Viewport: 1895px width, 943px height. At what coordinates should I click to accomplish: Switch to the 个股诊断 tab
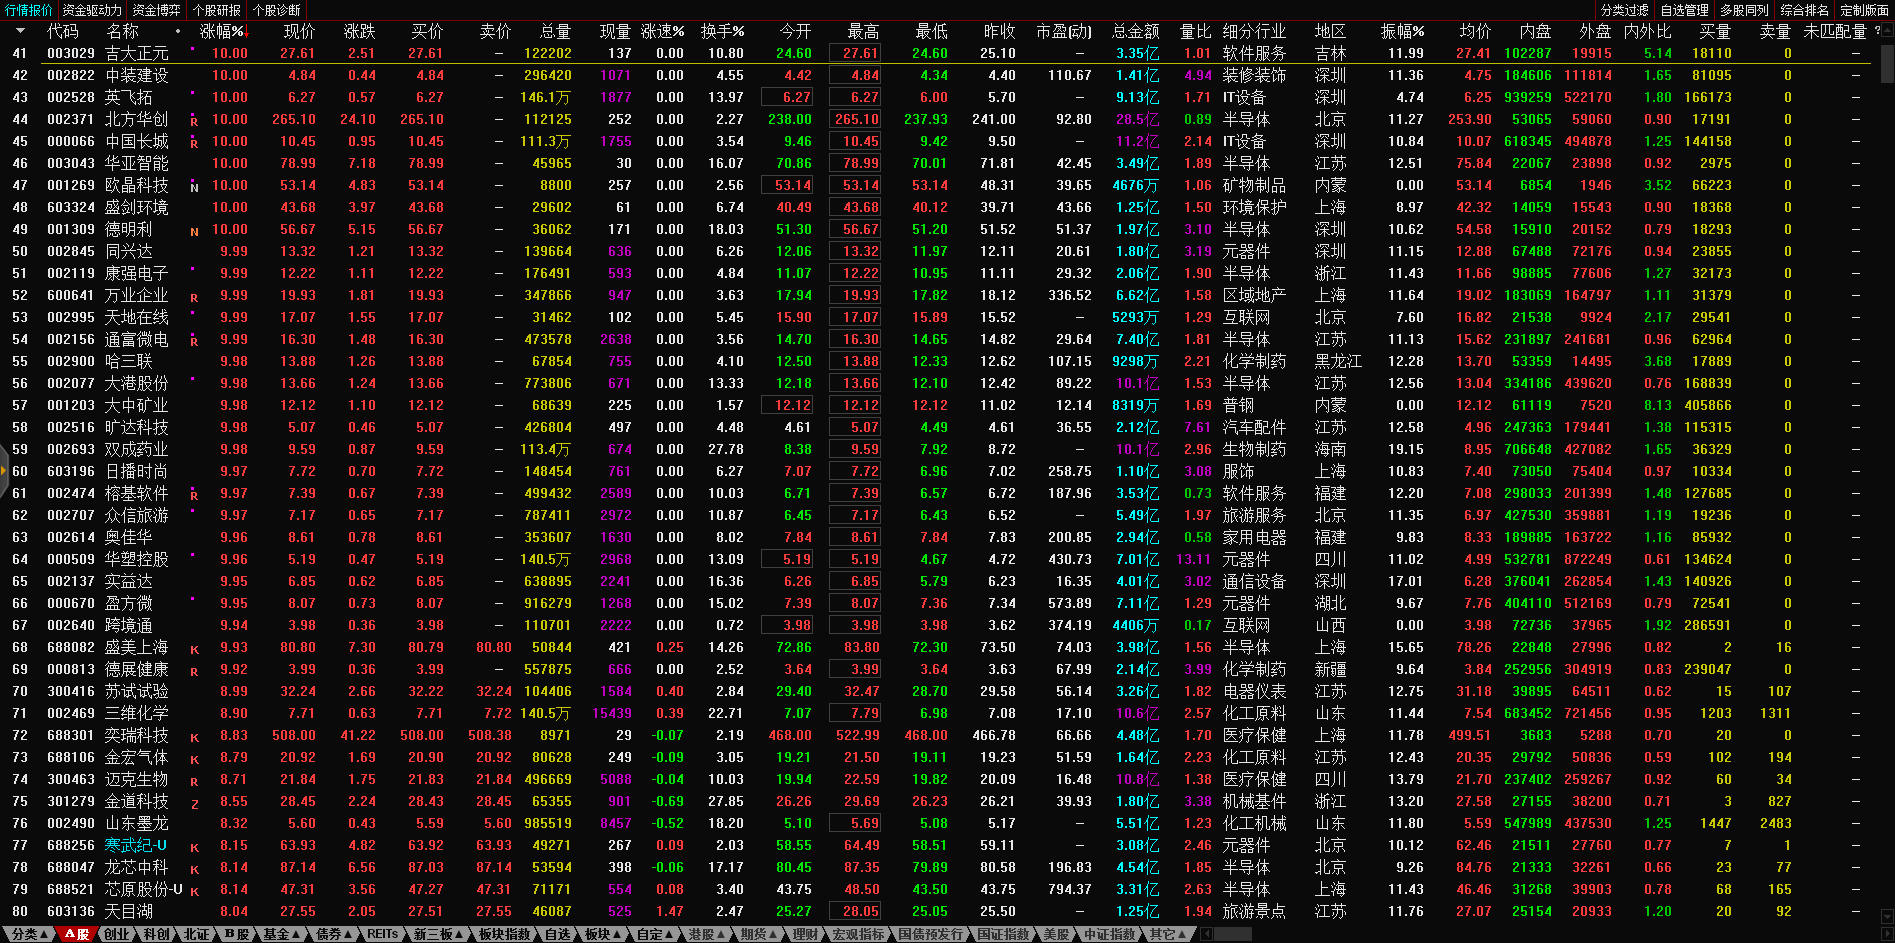coord(277,10)
